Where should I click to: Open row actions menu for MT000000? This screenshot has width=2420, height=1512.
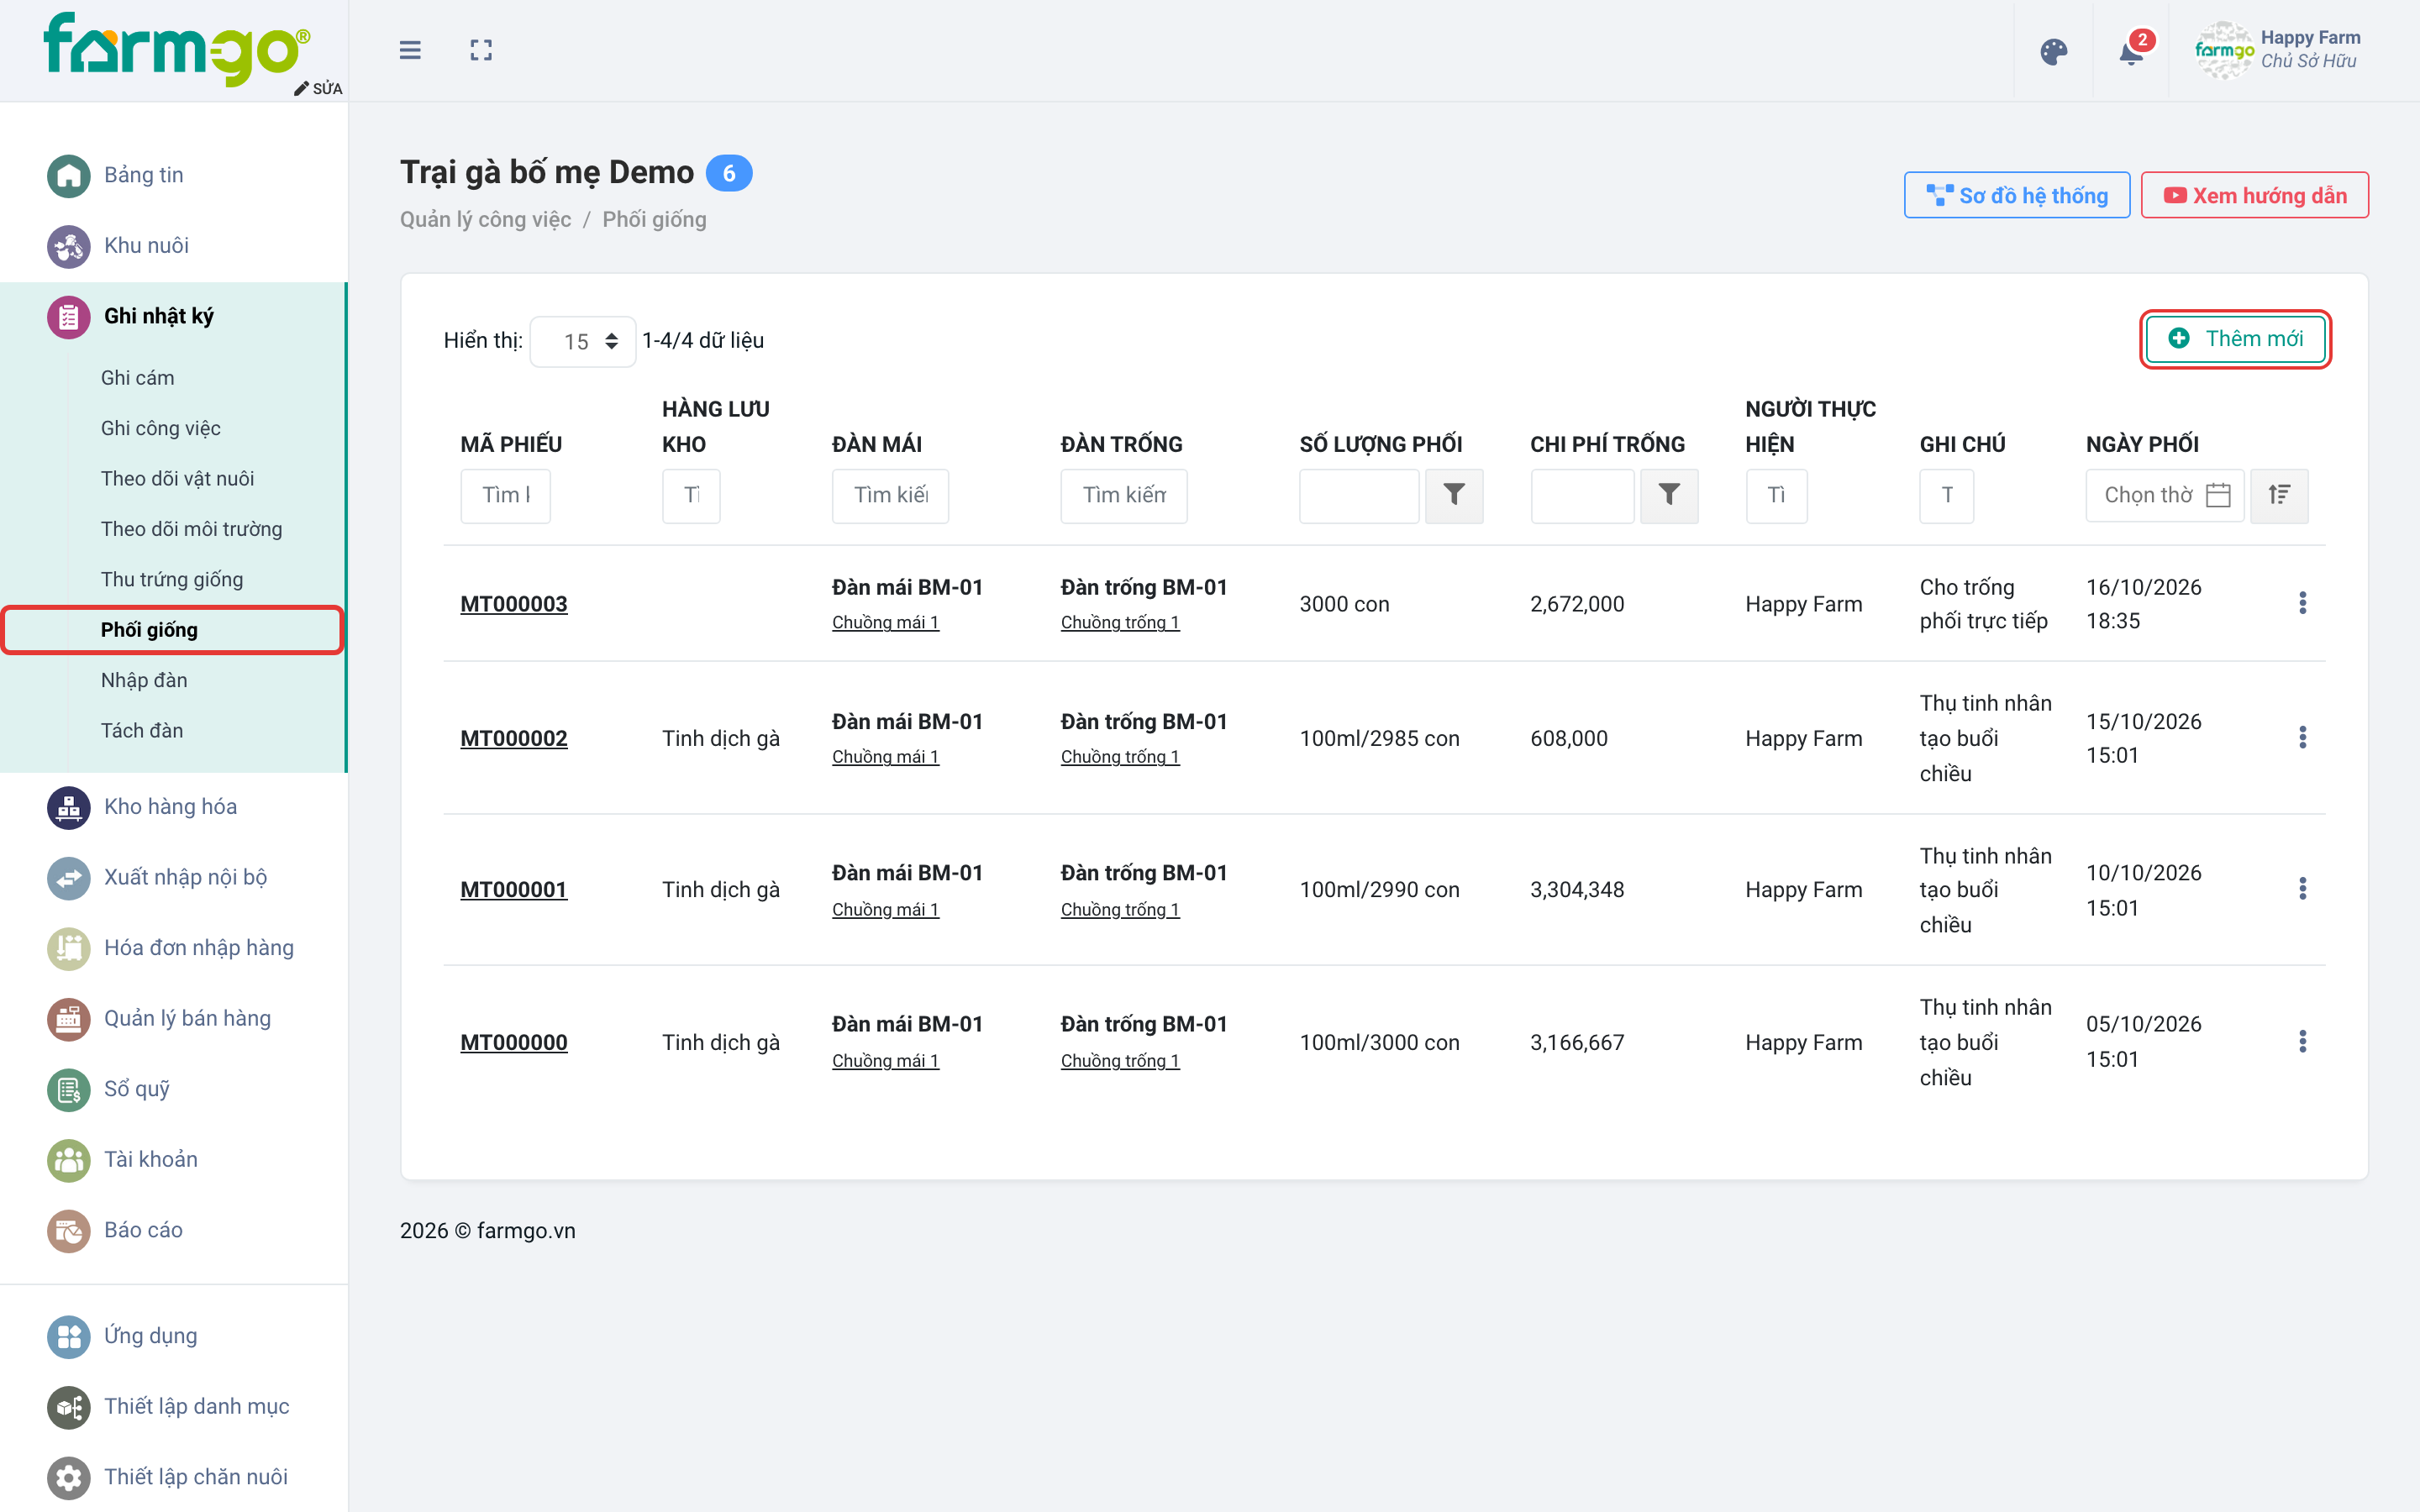point(2302,1042)
